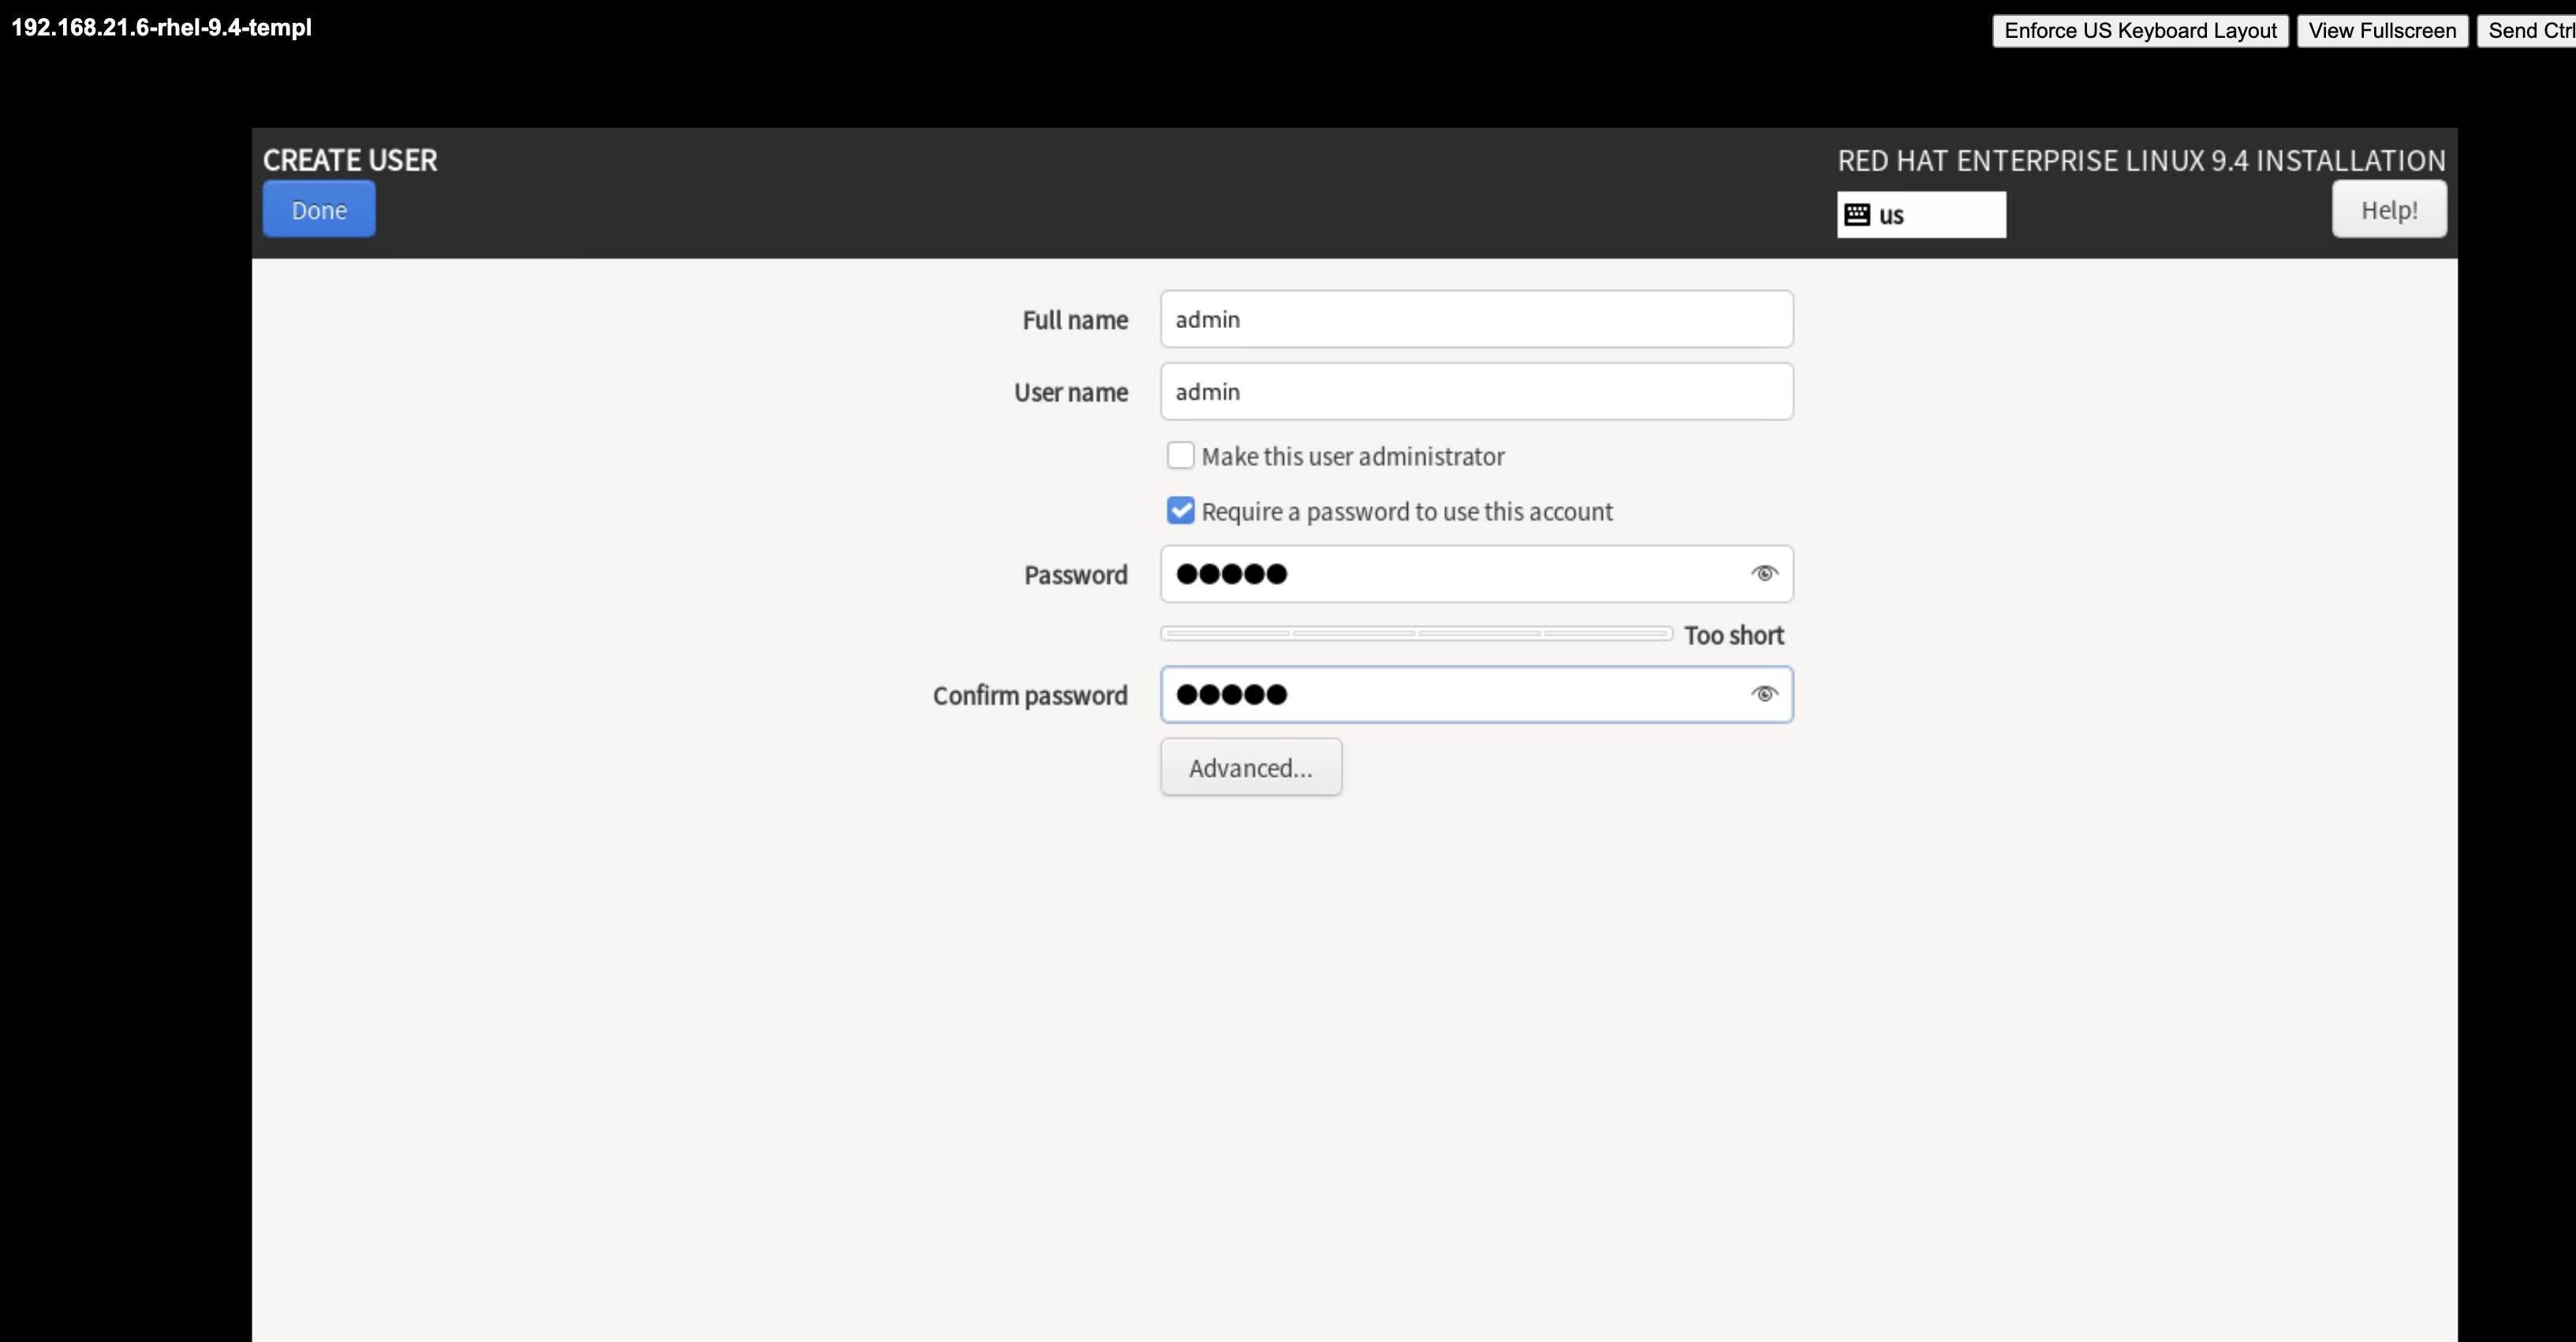Switch console to View Fullscreen
2576x1342 pixels.
point(2381,30)
